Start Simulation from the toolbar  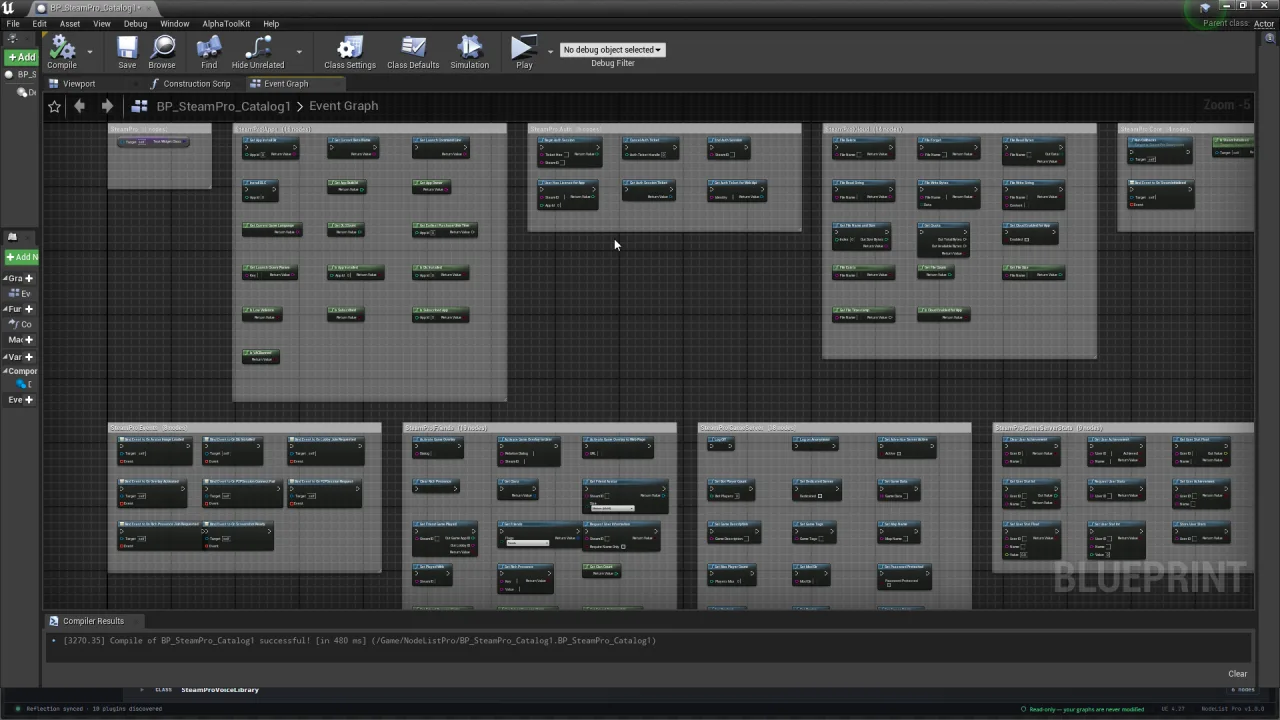(x=470, y=52)
